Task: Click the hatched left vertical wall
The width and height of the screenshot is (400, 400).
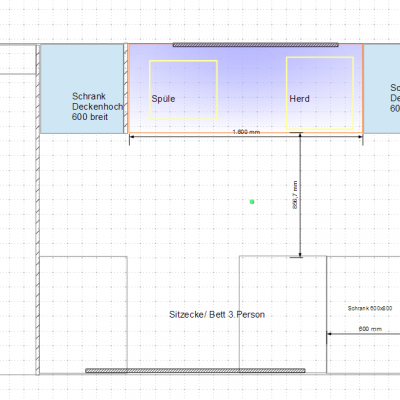Action: click(x=38, y=209)
